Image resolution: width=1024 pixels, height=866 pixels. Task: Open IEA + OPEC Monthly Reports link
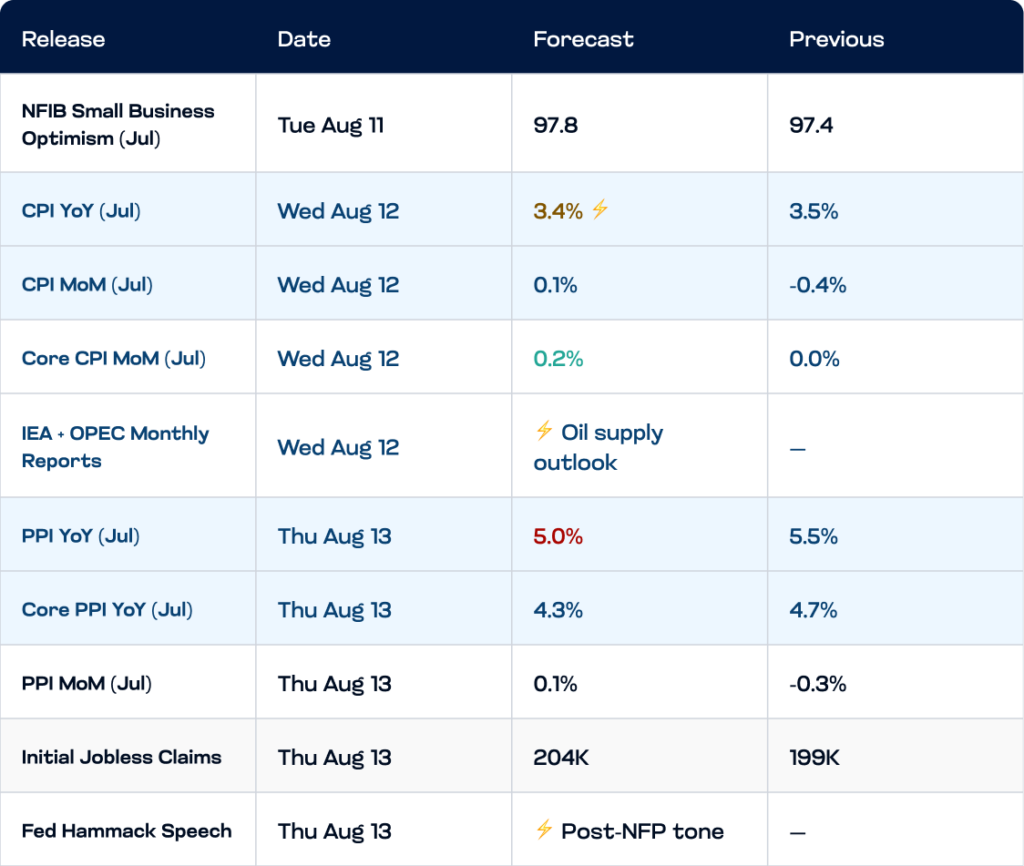[x=115, y=447]
